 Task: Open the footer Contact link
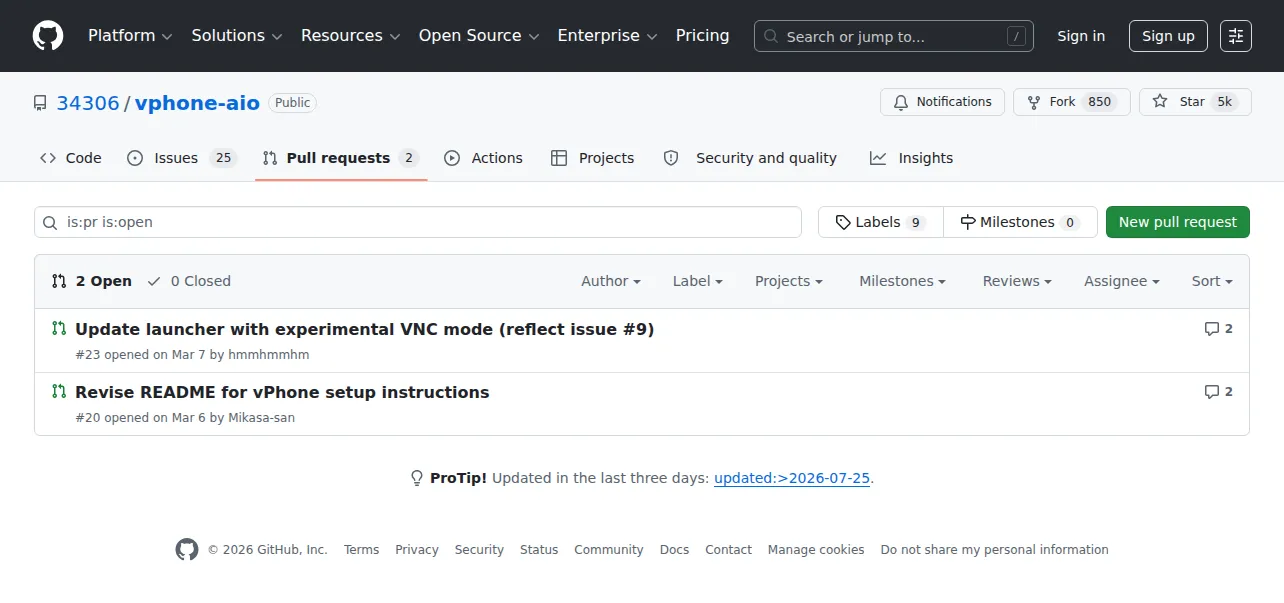click(x=728, y=550)
